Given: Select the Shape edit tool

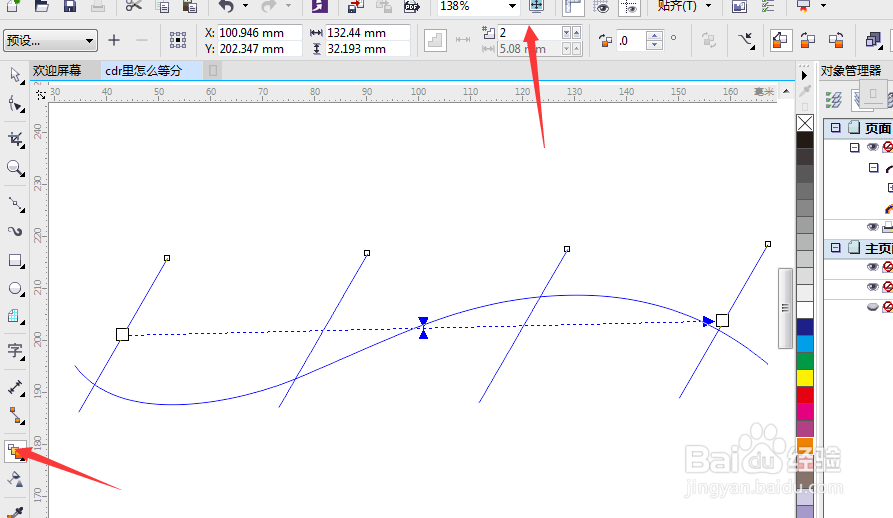Looking at the screenshot, I should tap(15, 105).
